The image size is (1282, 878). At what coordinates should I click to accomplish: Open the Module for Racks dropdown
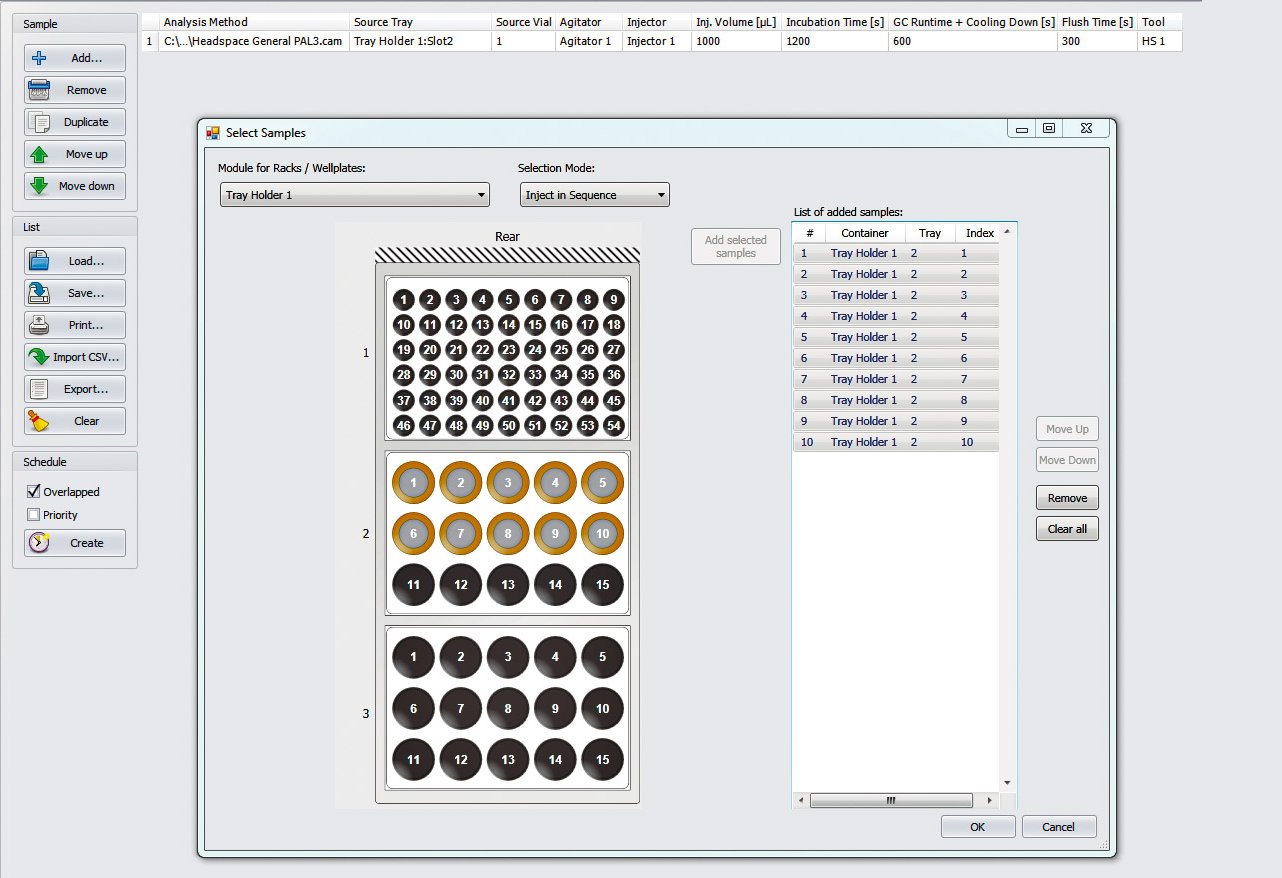354,195
